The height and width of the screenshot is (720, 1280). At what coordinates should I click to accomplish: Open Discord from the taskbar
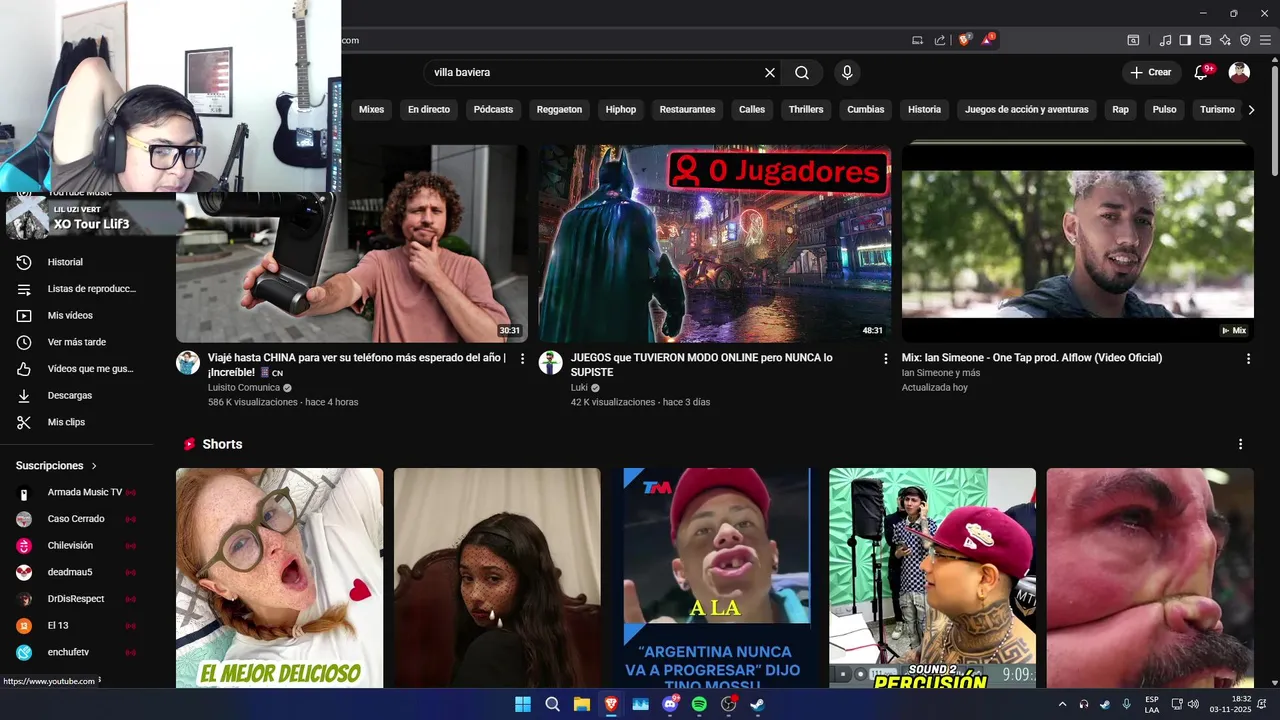click(670, 704)
